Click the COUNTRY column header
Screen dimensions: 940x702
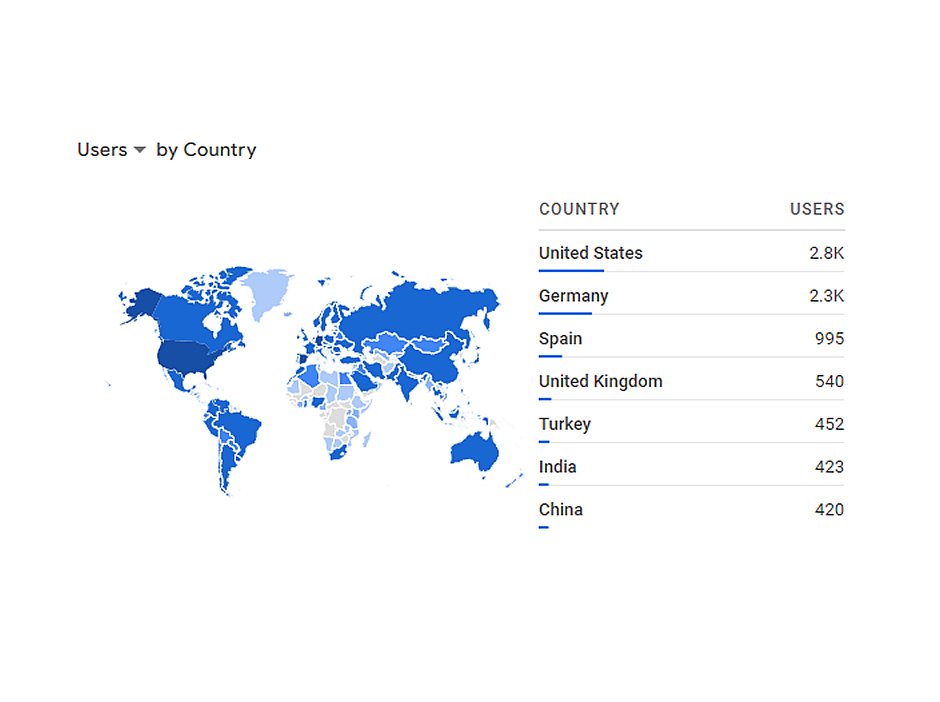tap(579, 209)
